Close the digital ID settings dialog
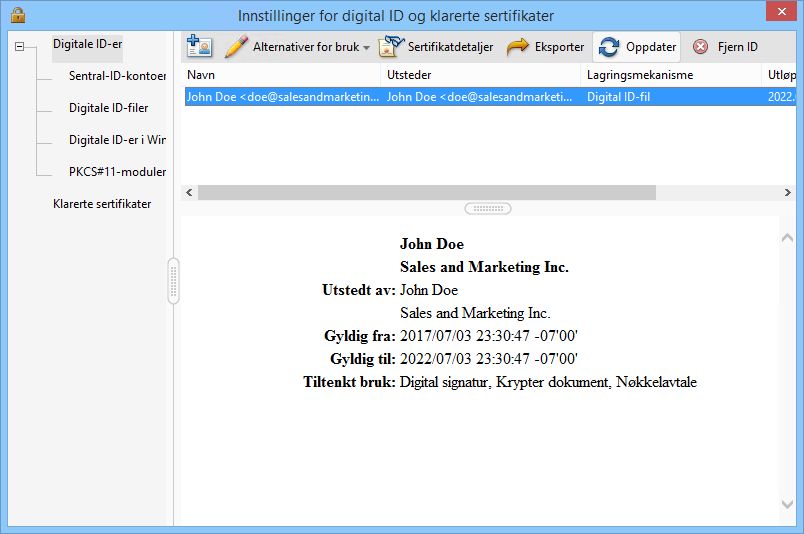This screenshot has width=804, height=534. [781, 11]
